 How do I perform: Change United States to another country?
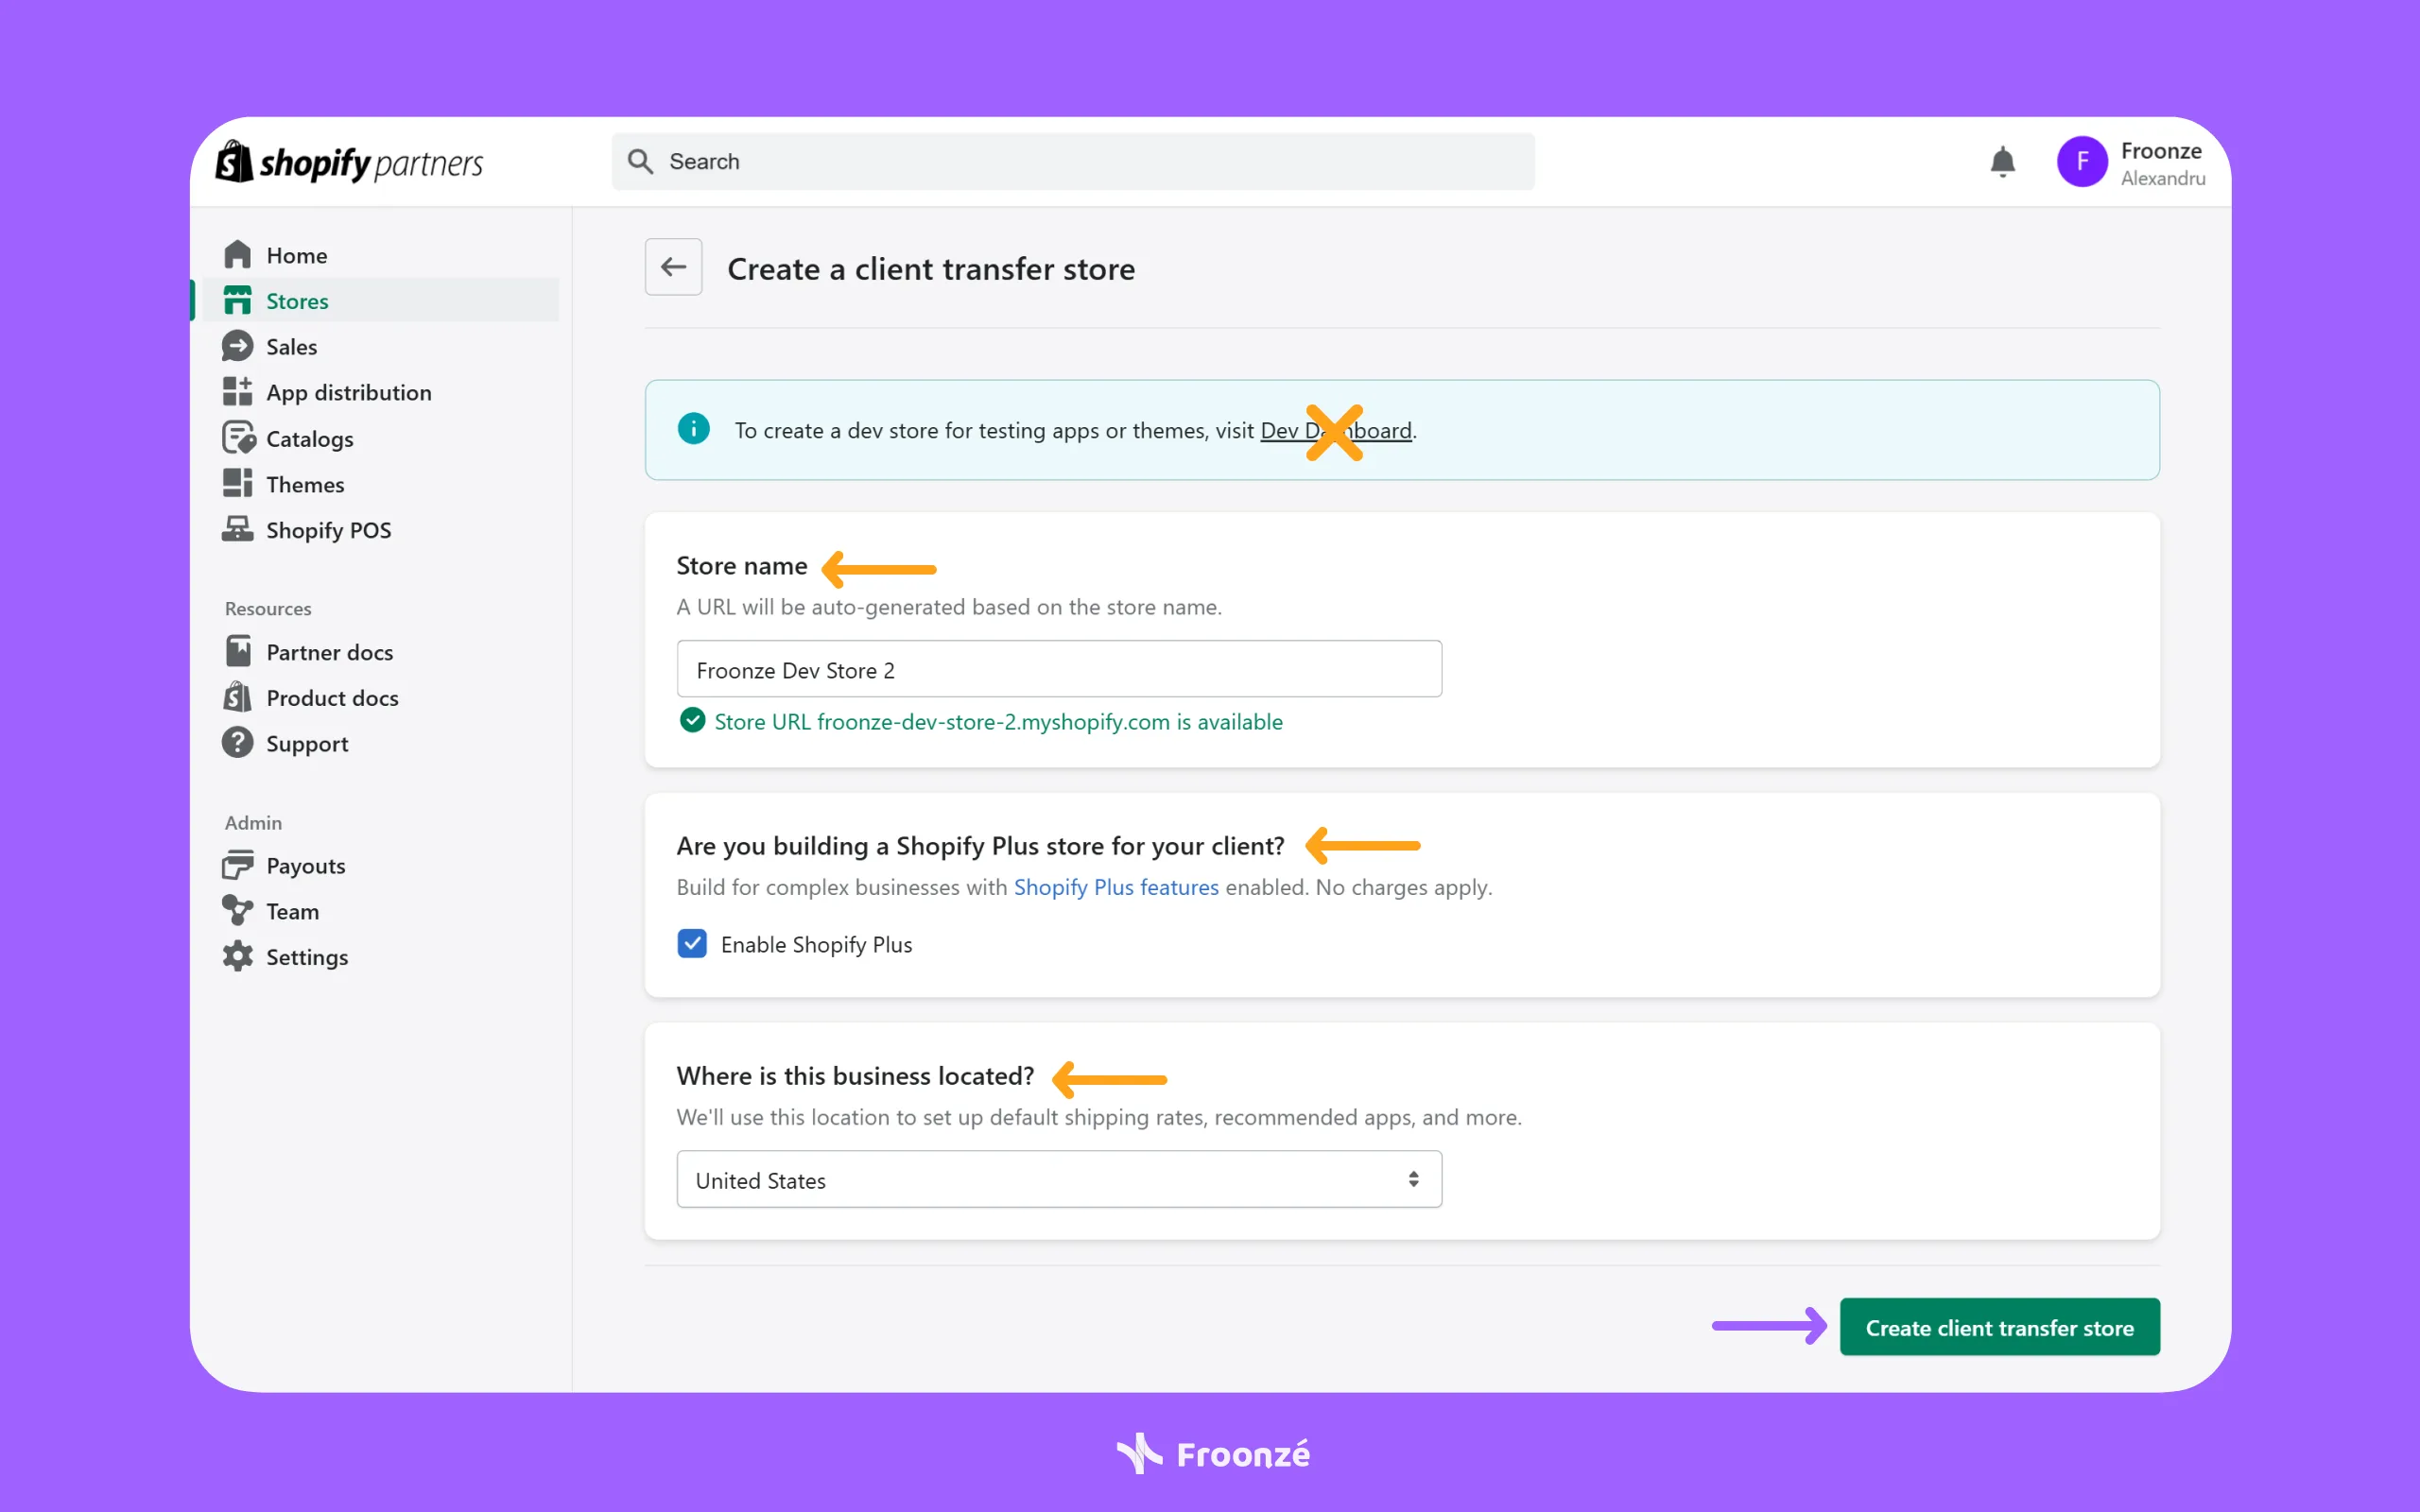point(1059,1179)
